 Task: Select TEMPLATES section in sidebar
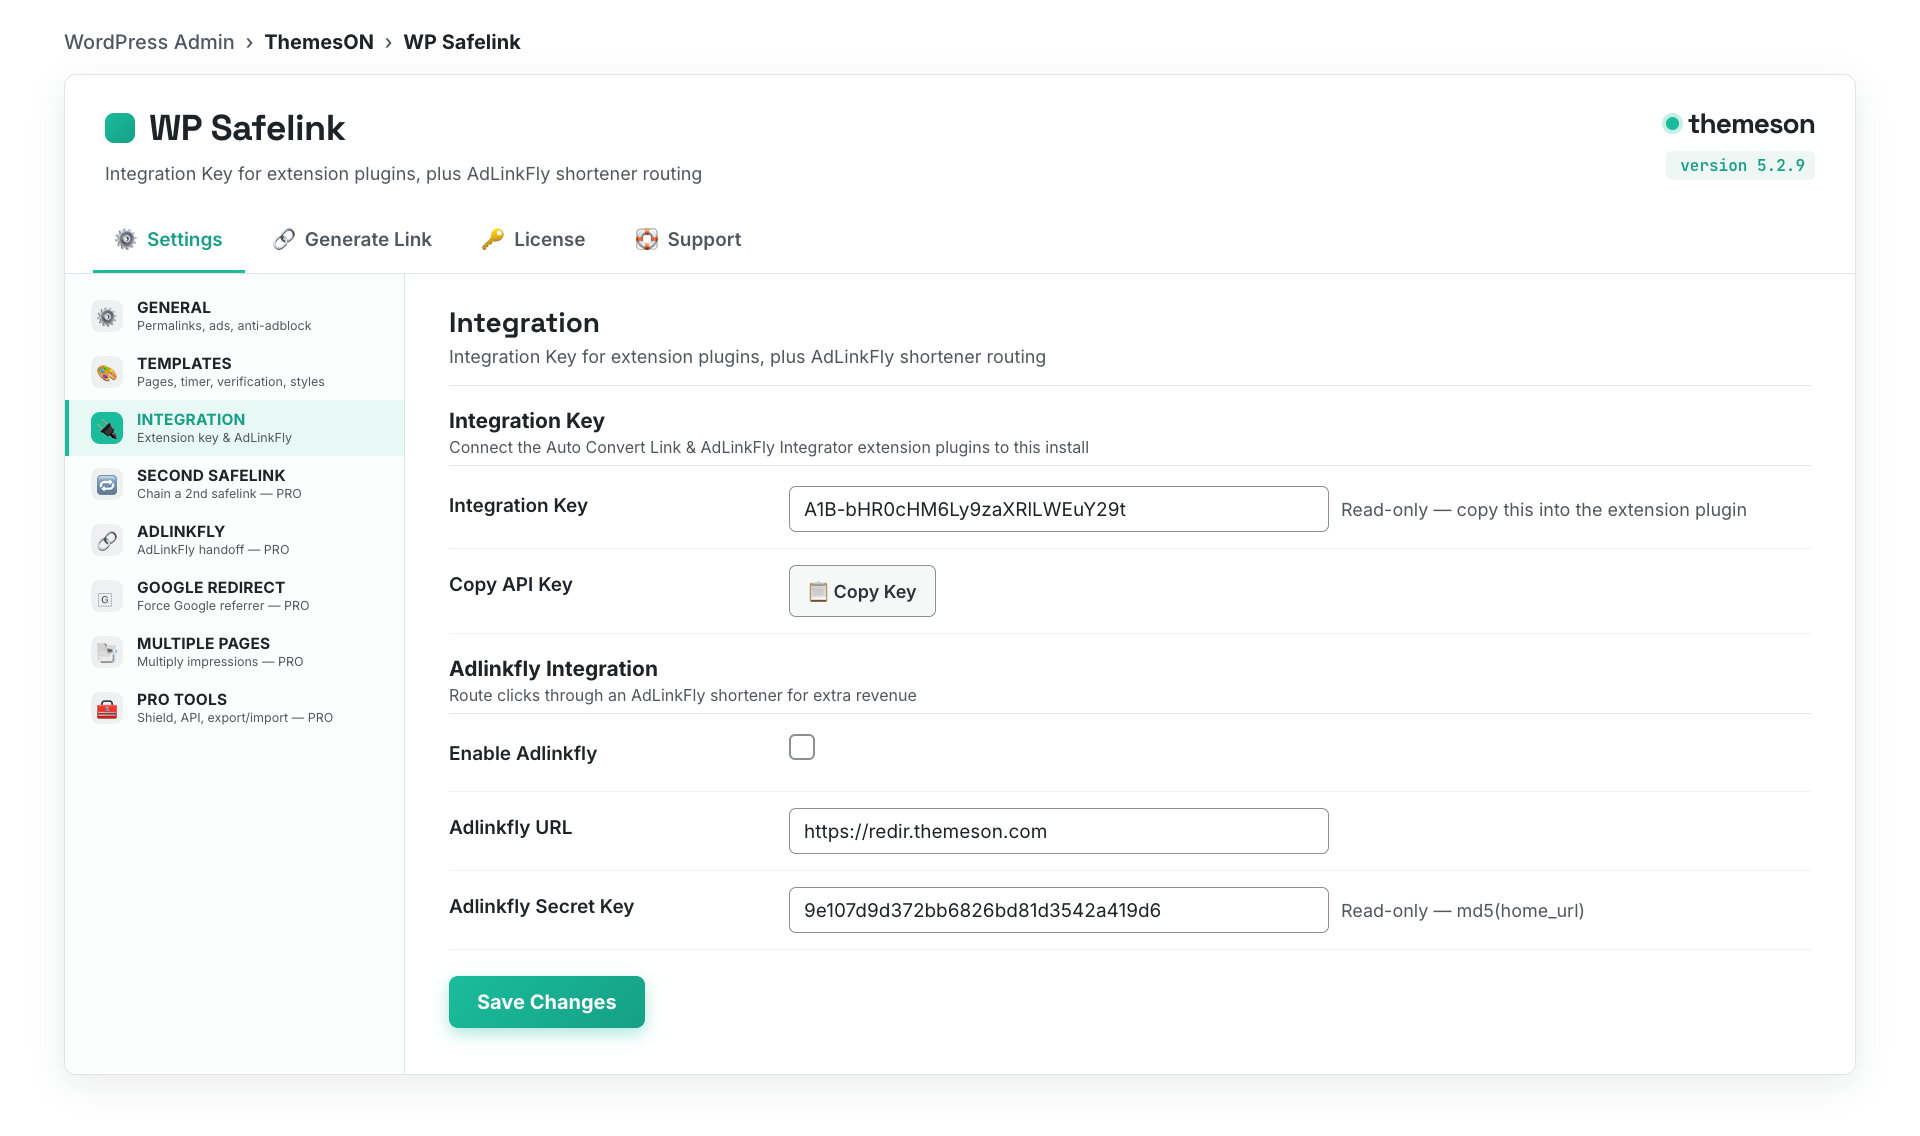(235, 372)
